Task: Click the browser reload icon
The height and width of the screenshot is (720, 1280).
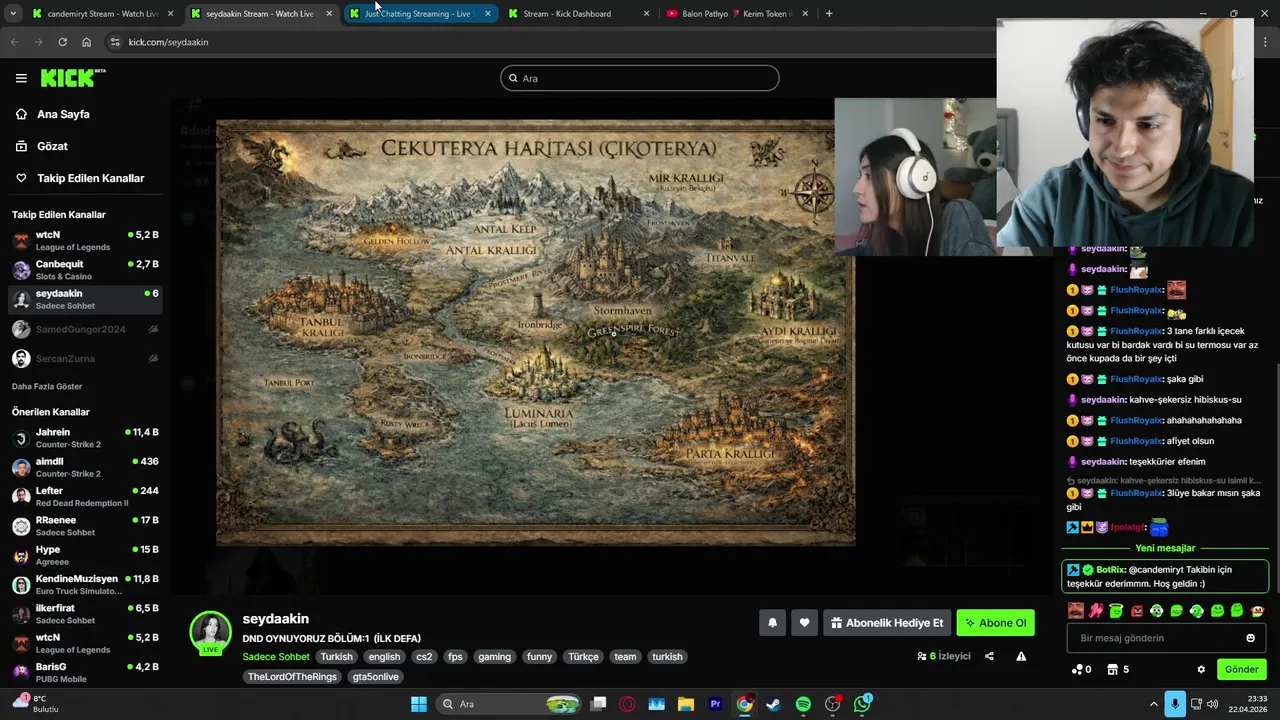Action: (62, 42)
